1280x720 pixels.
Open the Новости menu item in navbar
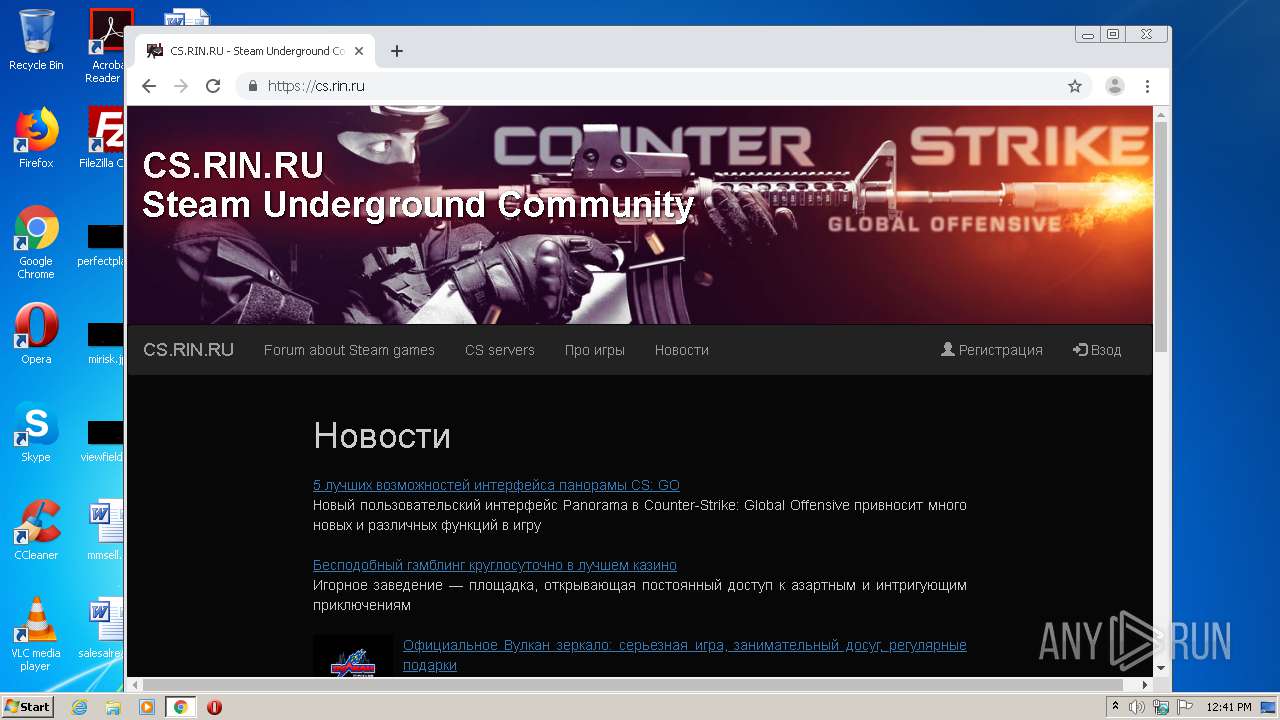point(682,350)
